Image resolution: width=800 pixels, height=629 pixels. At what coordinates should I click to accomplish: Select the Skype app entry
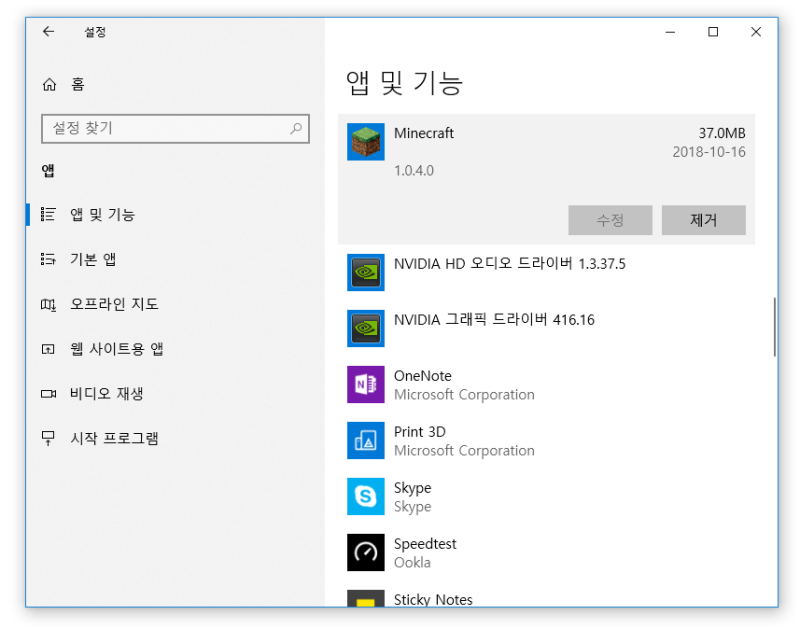[546, 497]
